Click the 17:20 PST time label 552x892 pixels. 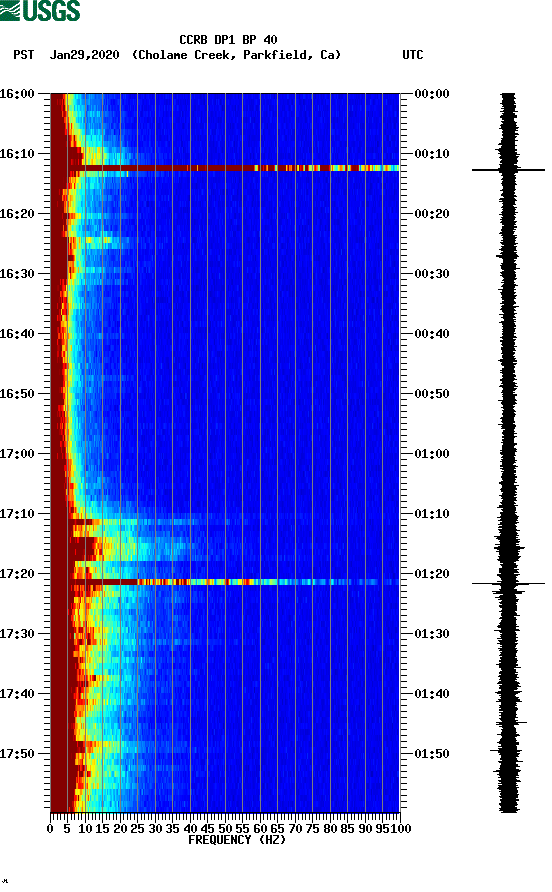(x=17, y=574)
